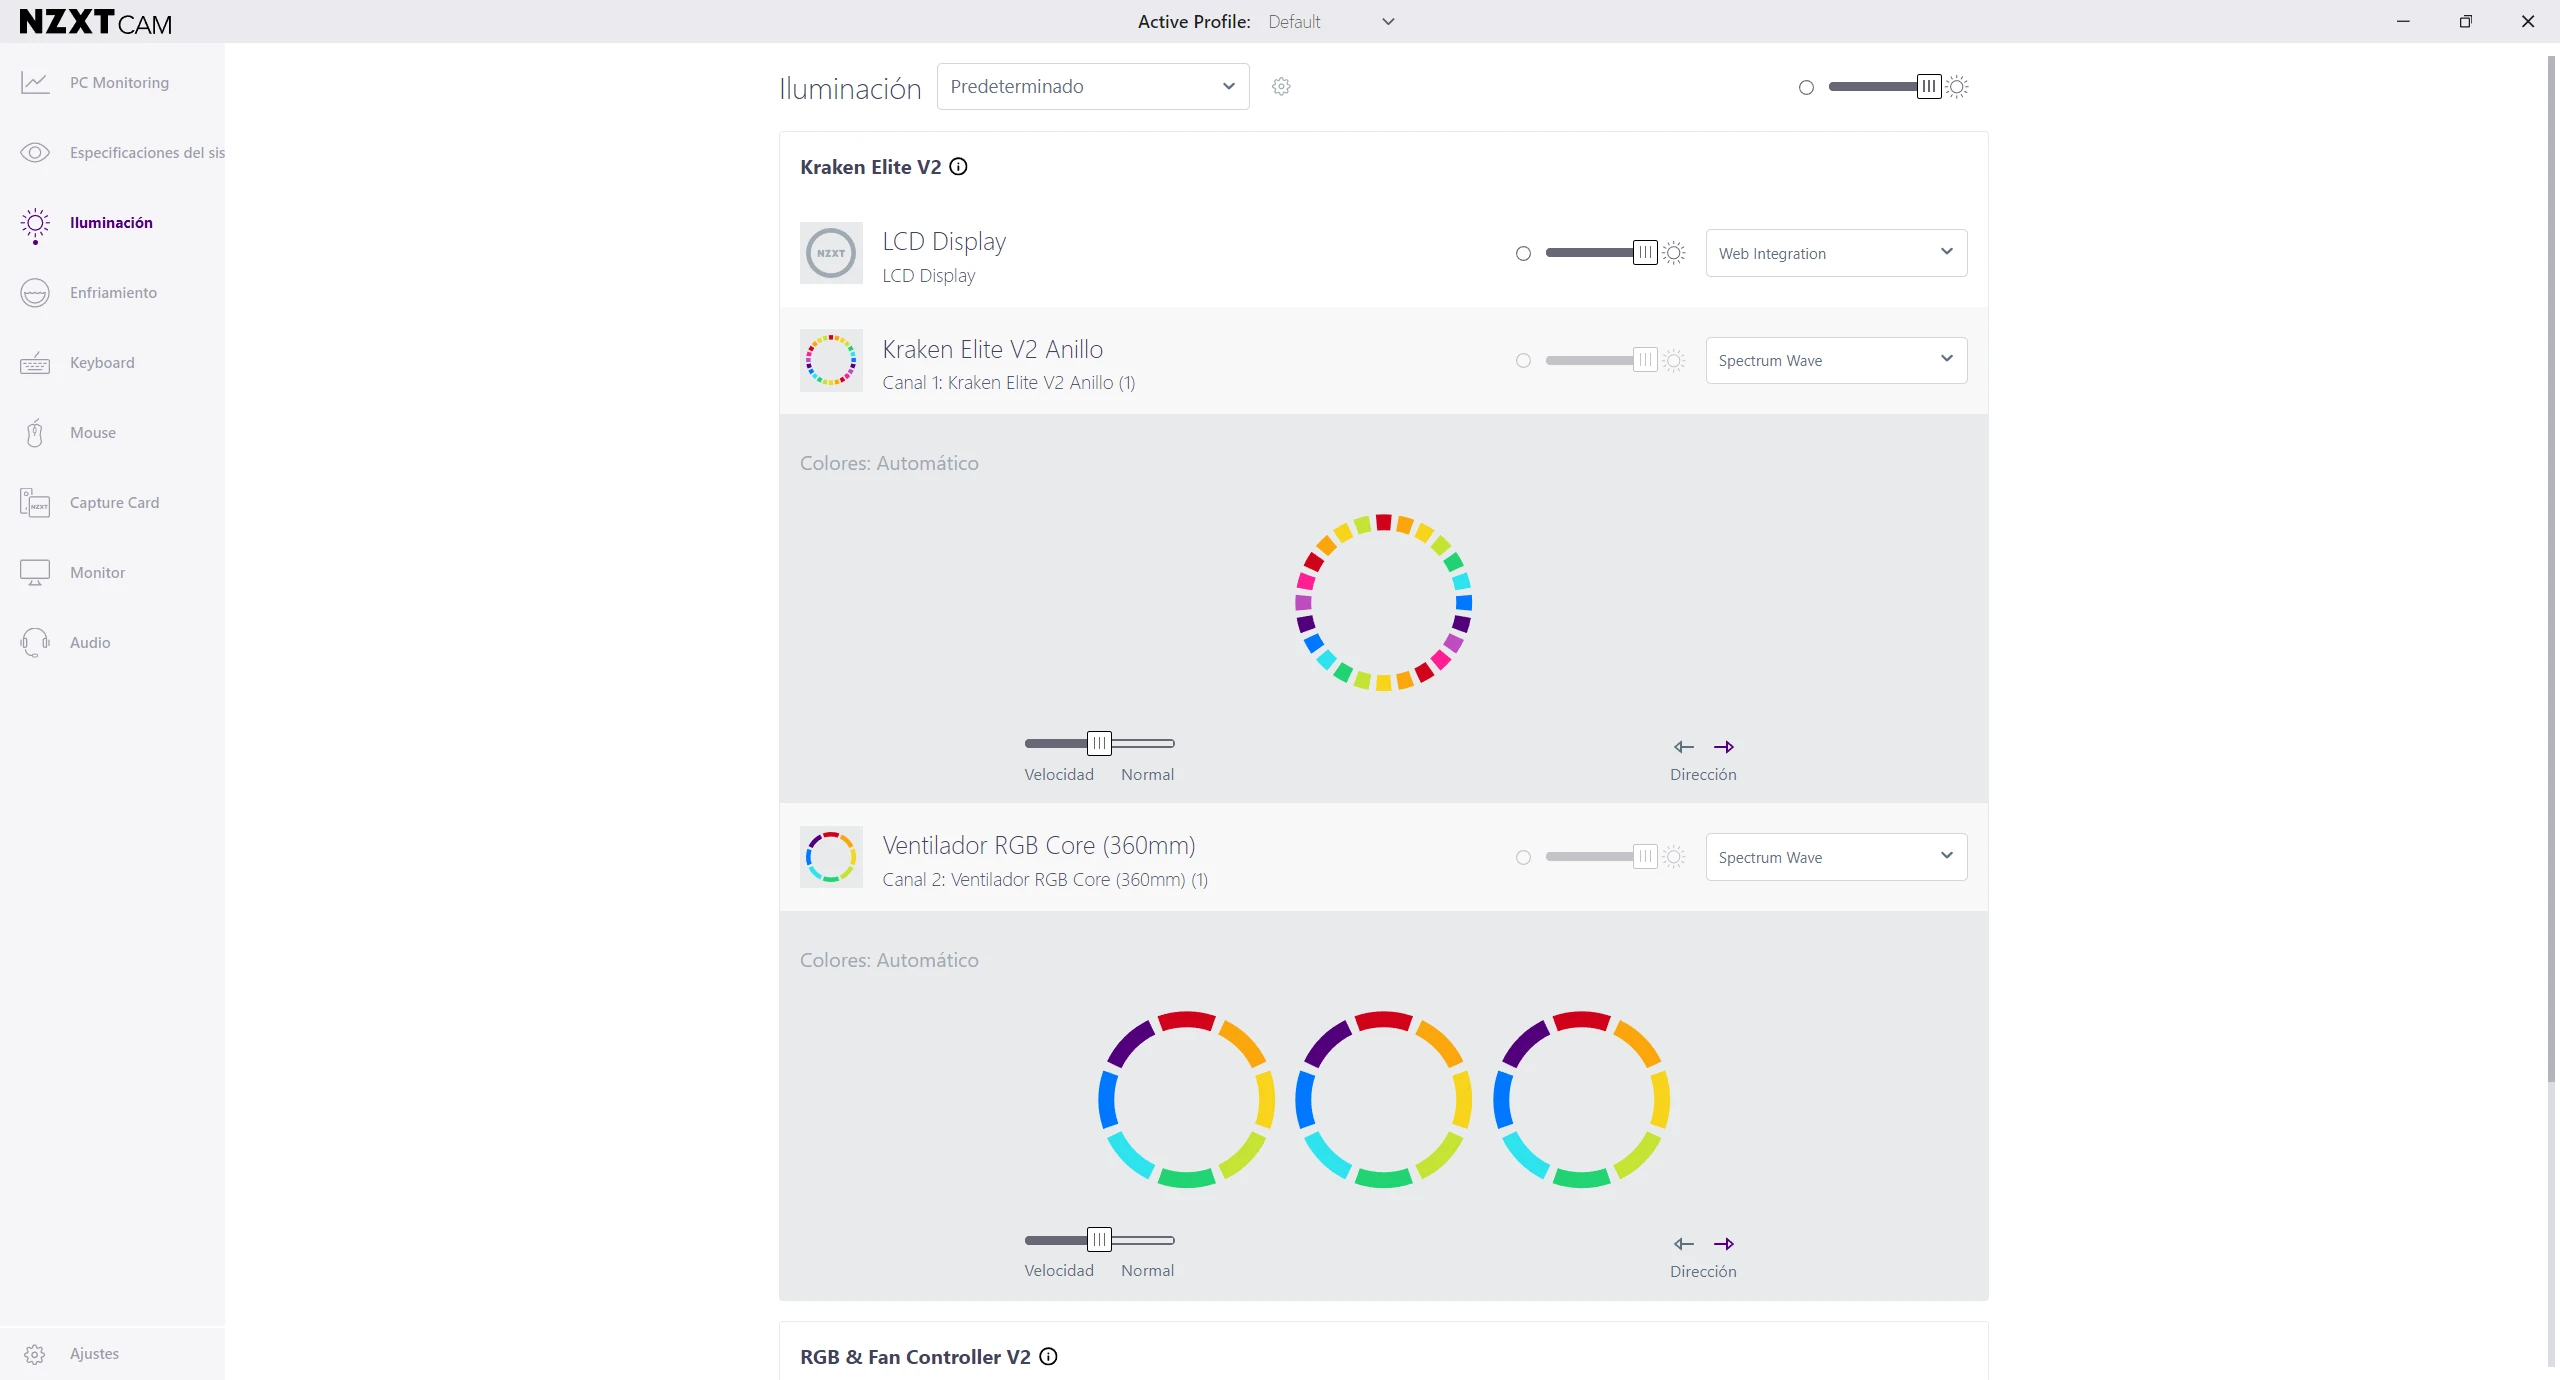Click Ventilador RGB Core max brightness sun icon
The height and width of the screenshot is (1380, 2560).
coord(1674,857)
